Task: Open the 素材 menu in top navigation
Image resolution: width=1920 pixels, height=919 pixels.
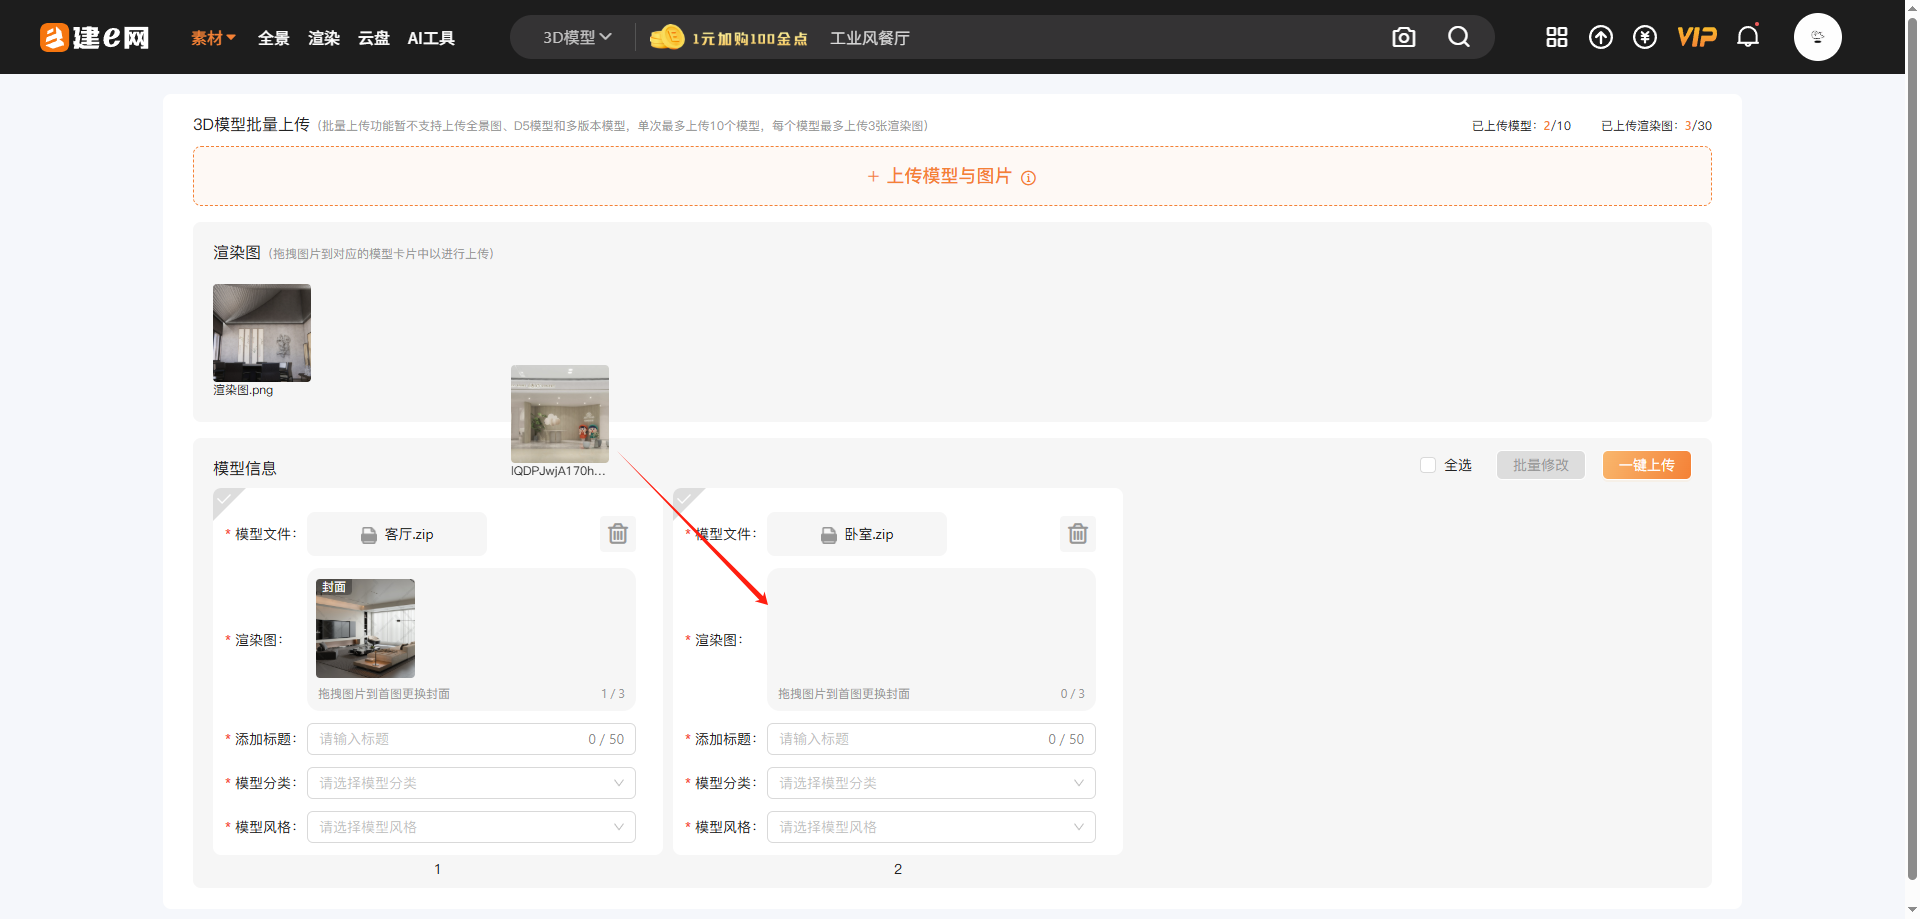Action: click(213, 38)
